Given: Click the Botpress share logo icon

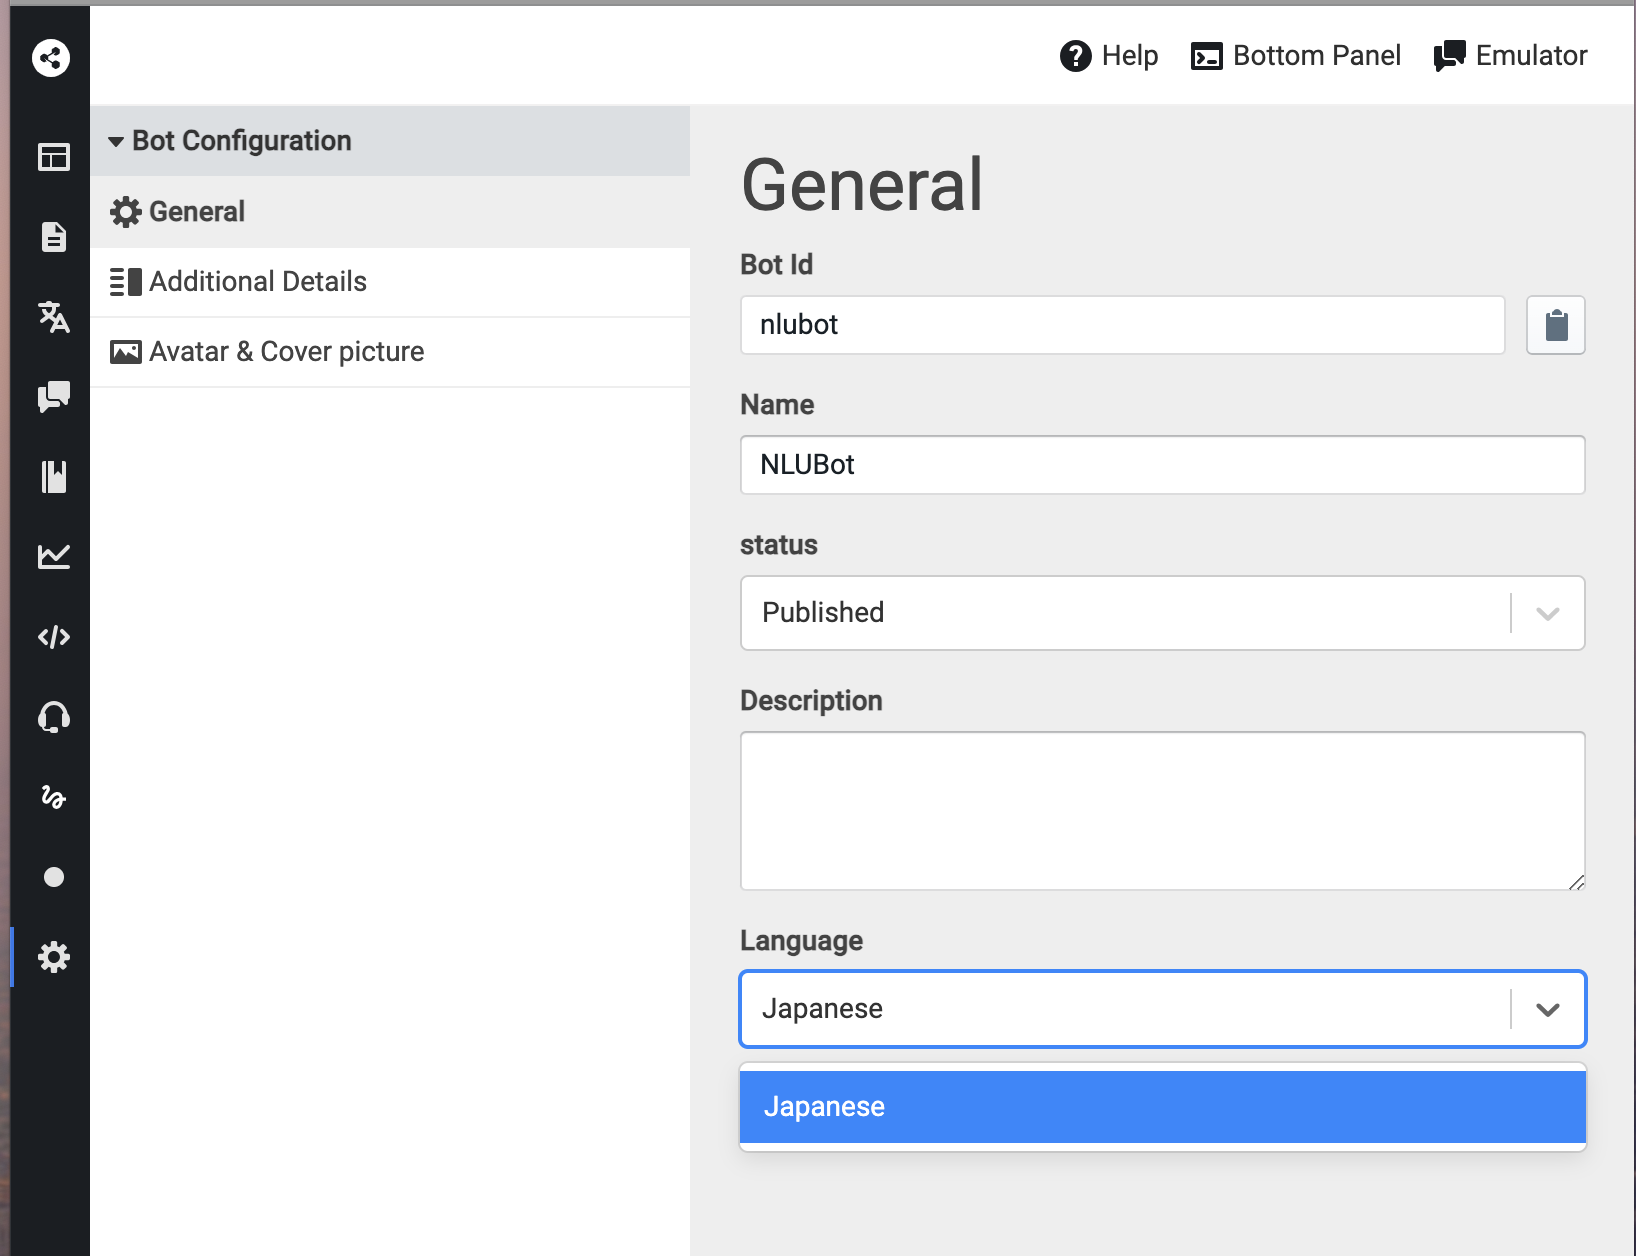Looking at the screenshot, I should (51, 57).
